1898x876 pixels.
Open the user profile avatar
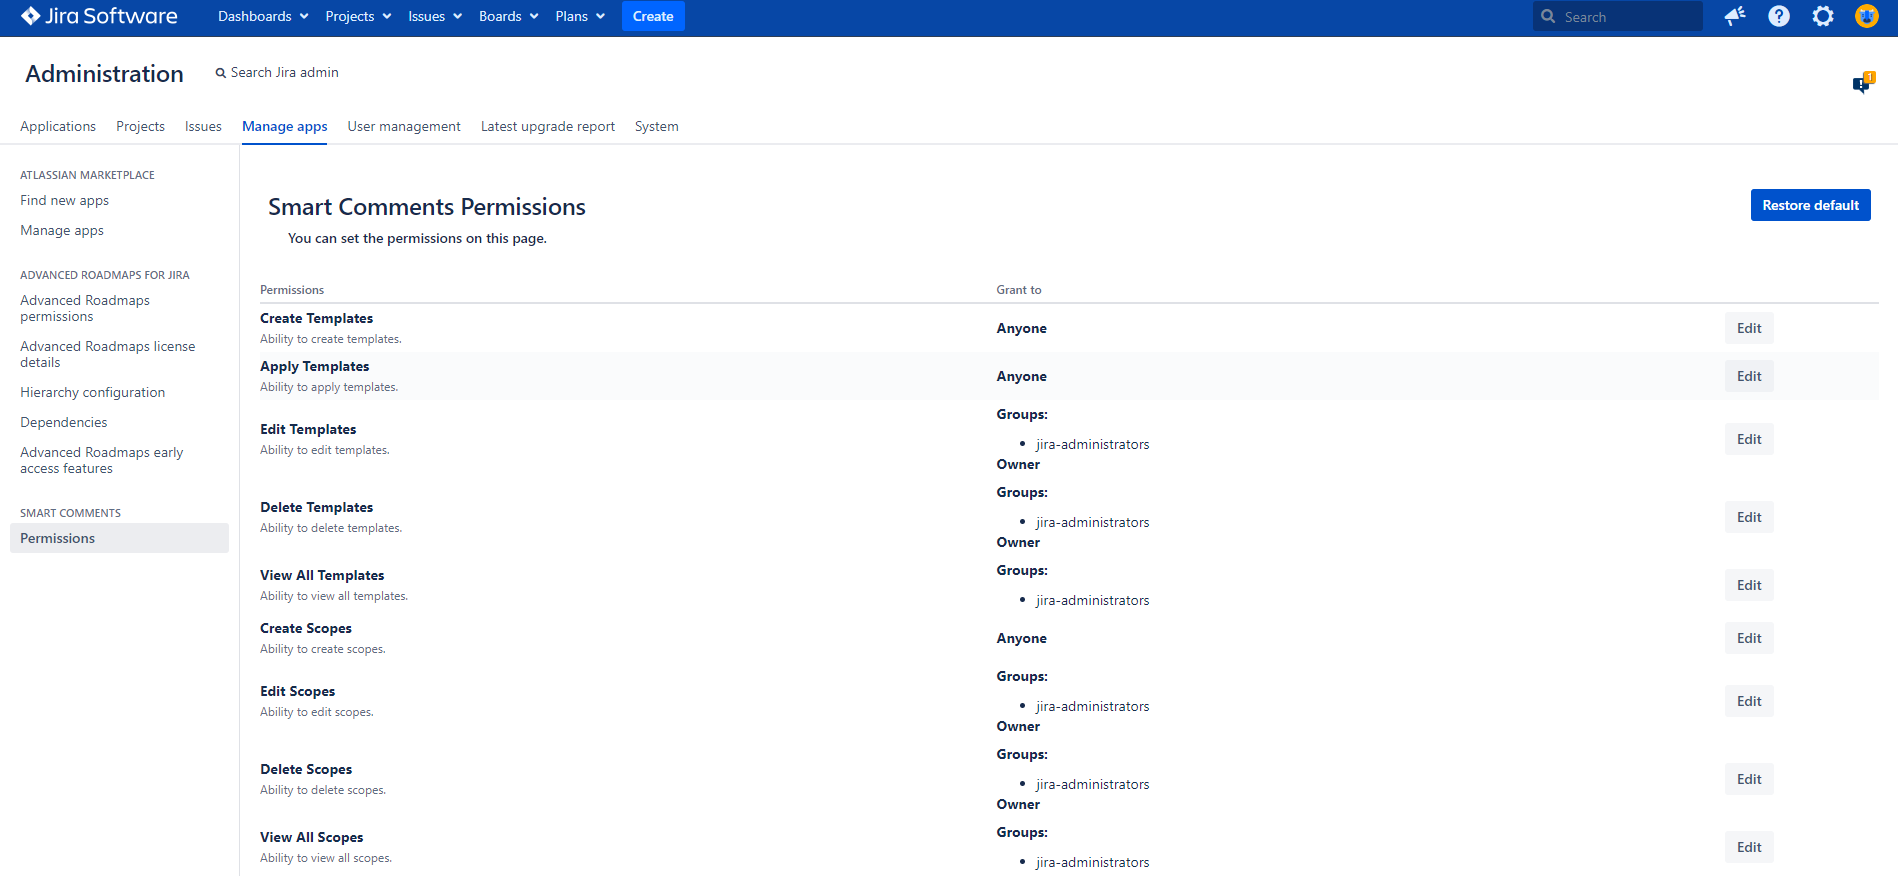point(1866,16)
